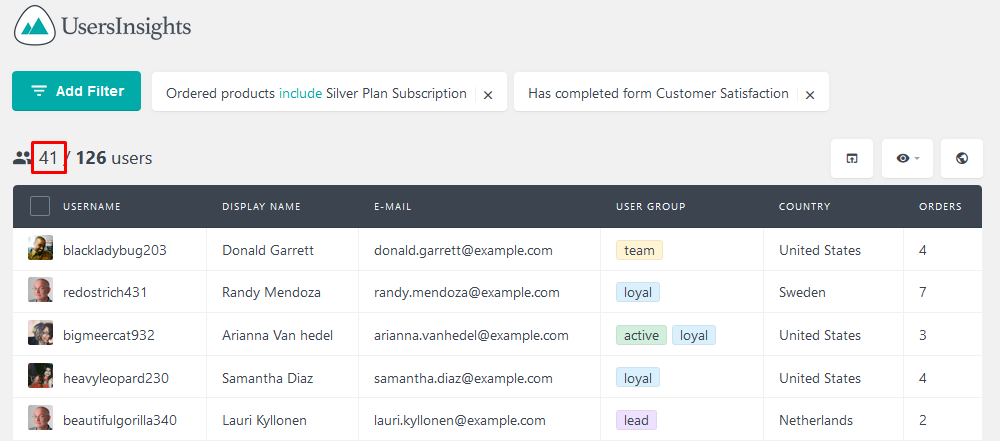Sort by the Orders column header
The width and height of the screenshot is (1000, 441).
[x=940, y=207]
